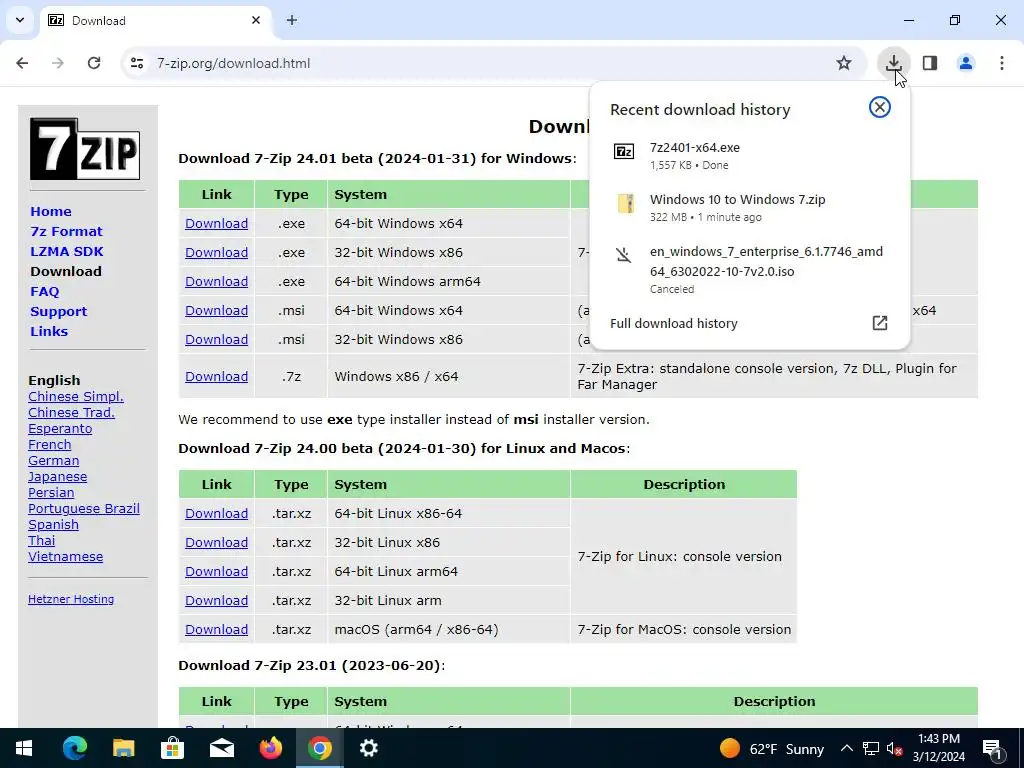
Task: Open the Windows Start menu
Action: [24, 748]
